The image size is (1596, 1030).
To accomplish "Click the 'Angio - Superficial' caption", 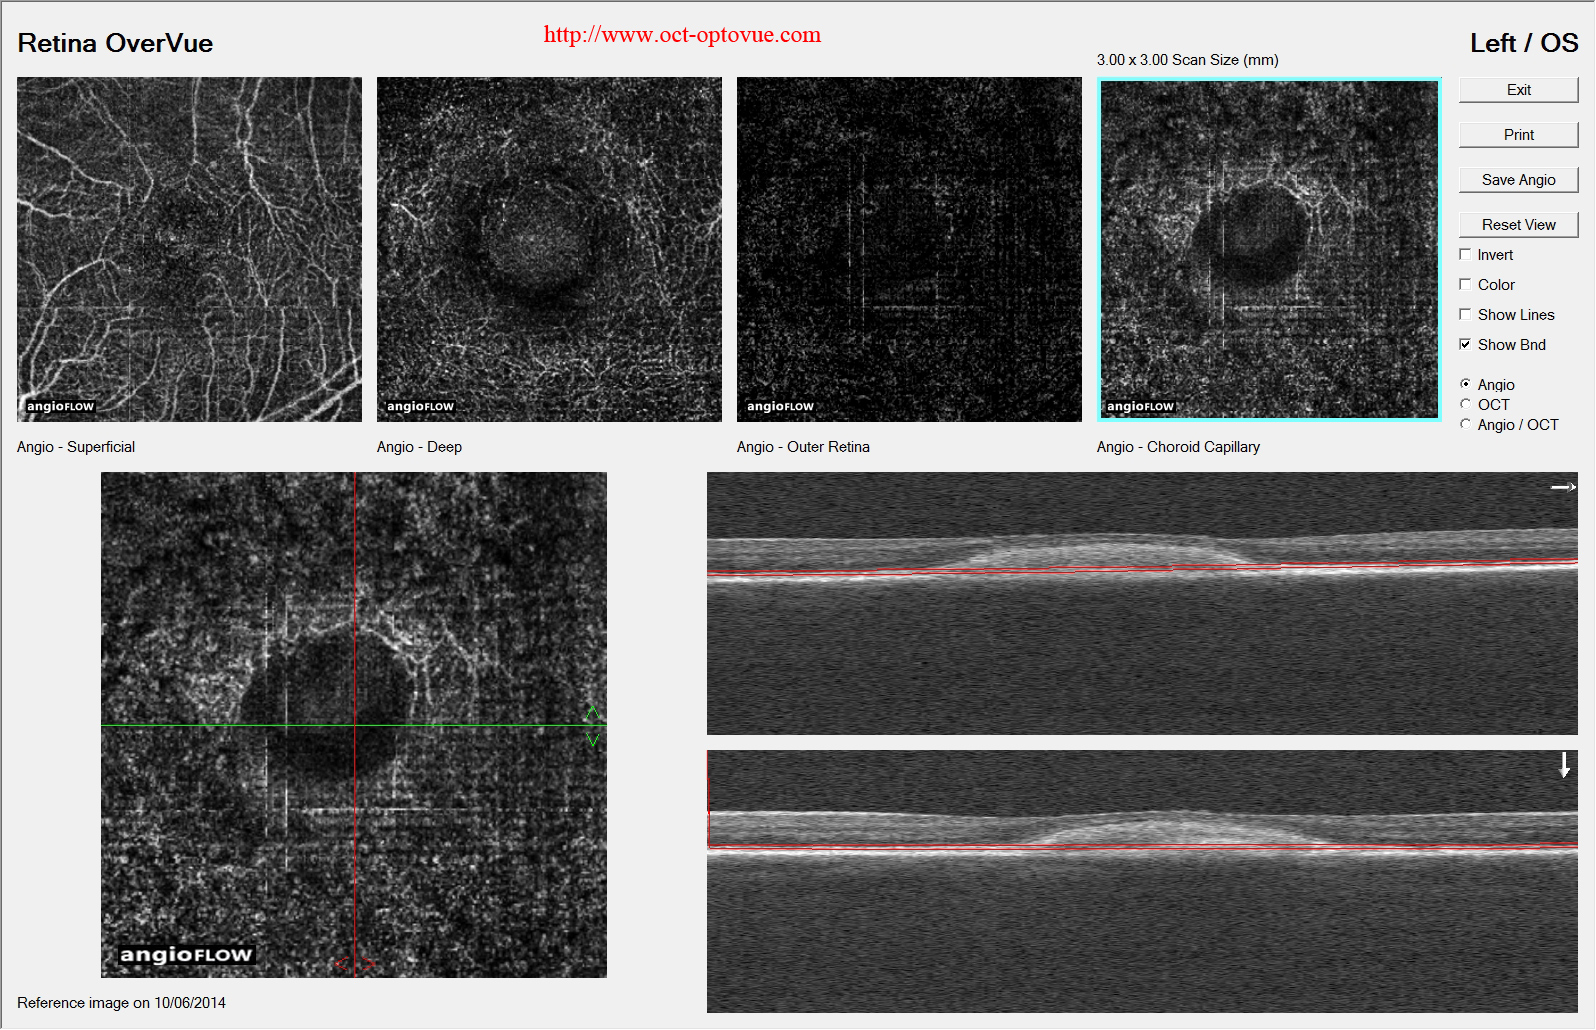I will (x=76, y=447).
